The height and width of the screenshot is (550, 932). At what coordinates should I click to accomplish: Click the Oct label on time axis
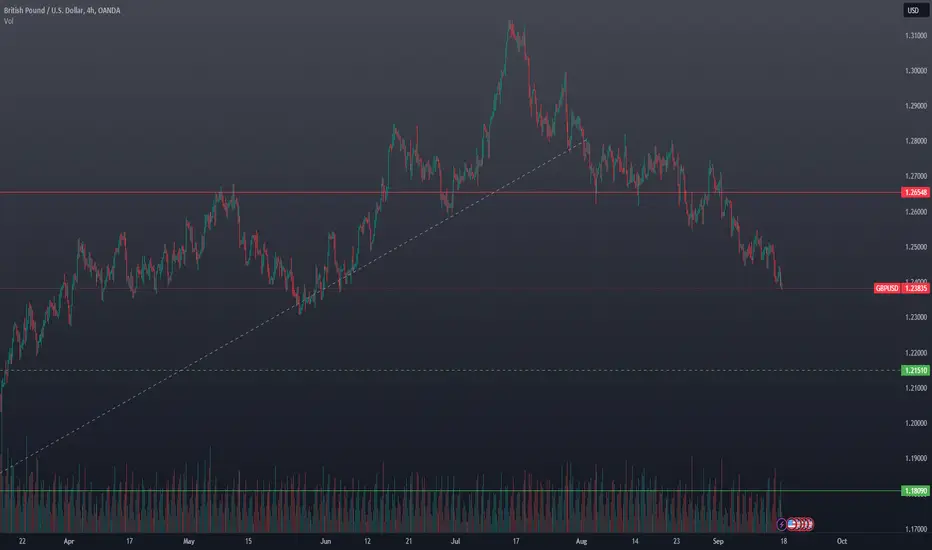(x=842, y=541)
